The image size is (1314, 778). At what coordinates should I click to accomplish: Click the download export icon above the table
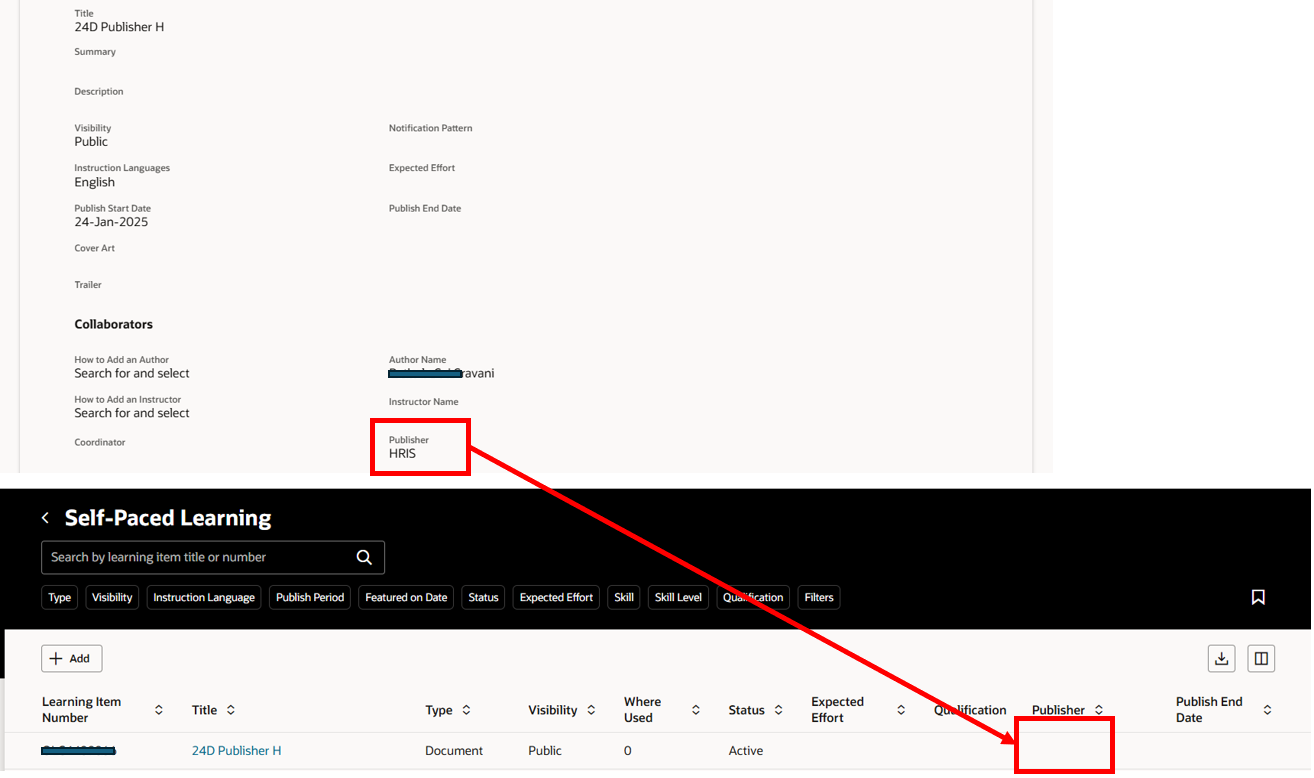1221,658
